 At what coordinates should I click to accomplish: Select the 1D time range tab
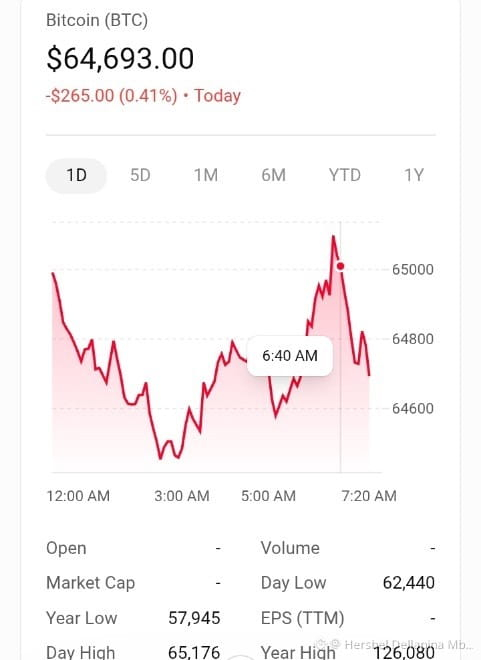click(76, 176)
